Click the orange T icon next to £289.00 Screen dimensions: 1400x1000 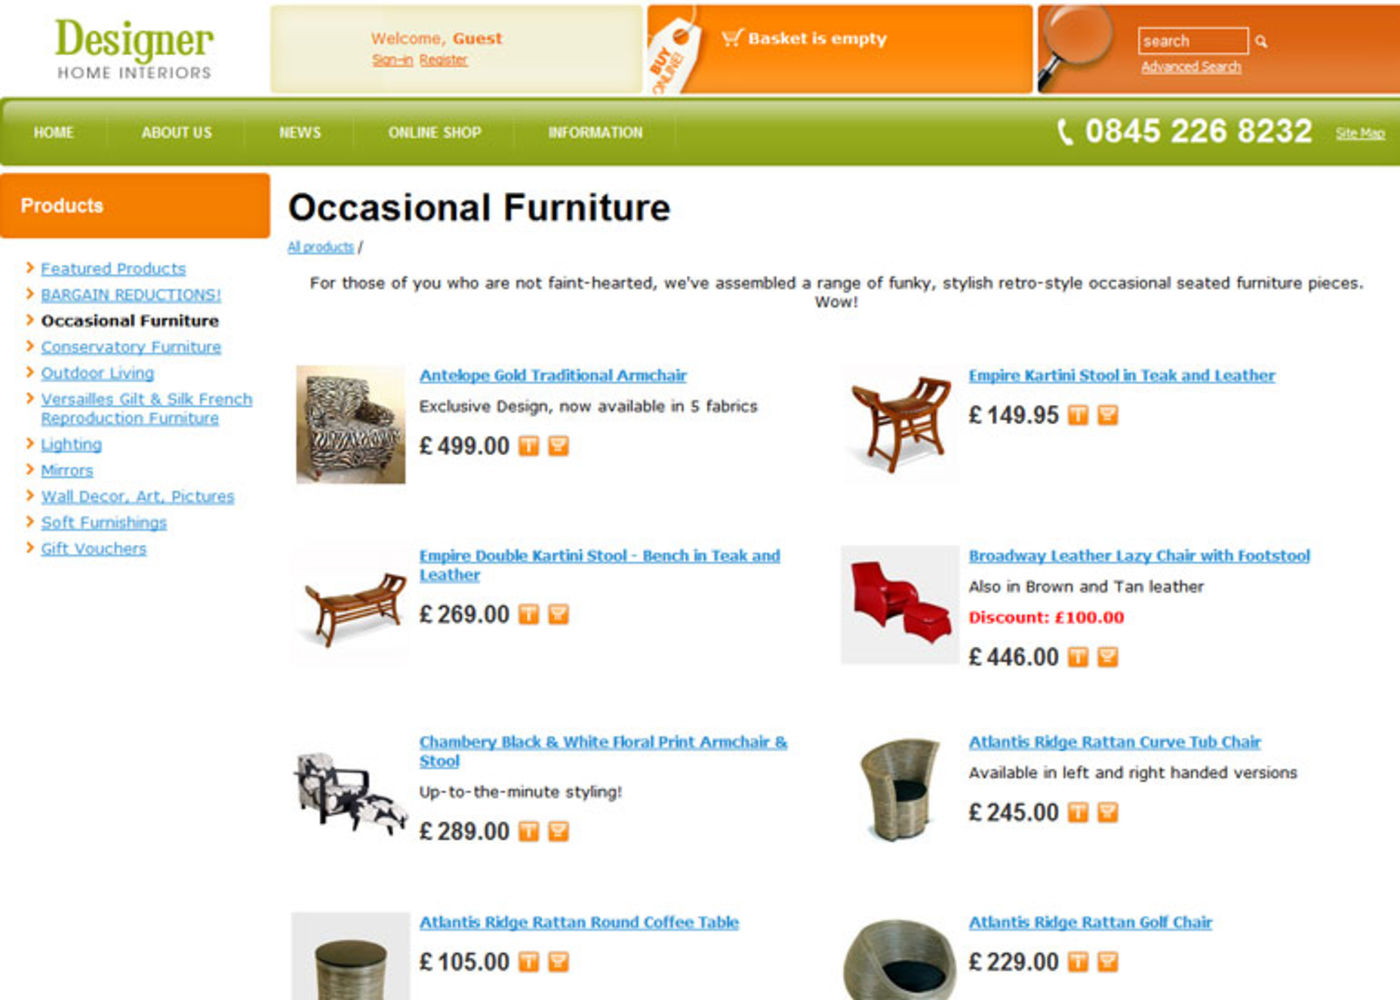pyautogui.click(x=529, y=832)
